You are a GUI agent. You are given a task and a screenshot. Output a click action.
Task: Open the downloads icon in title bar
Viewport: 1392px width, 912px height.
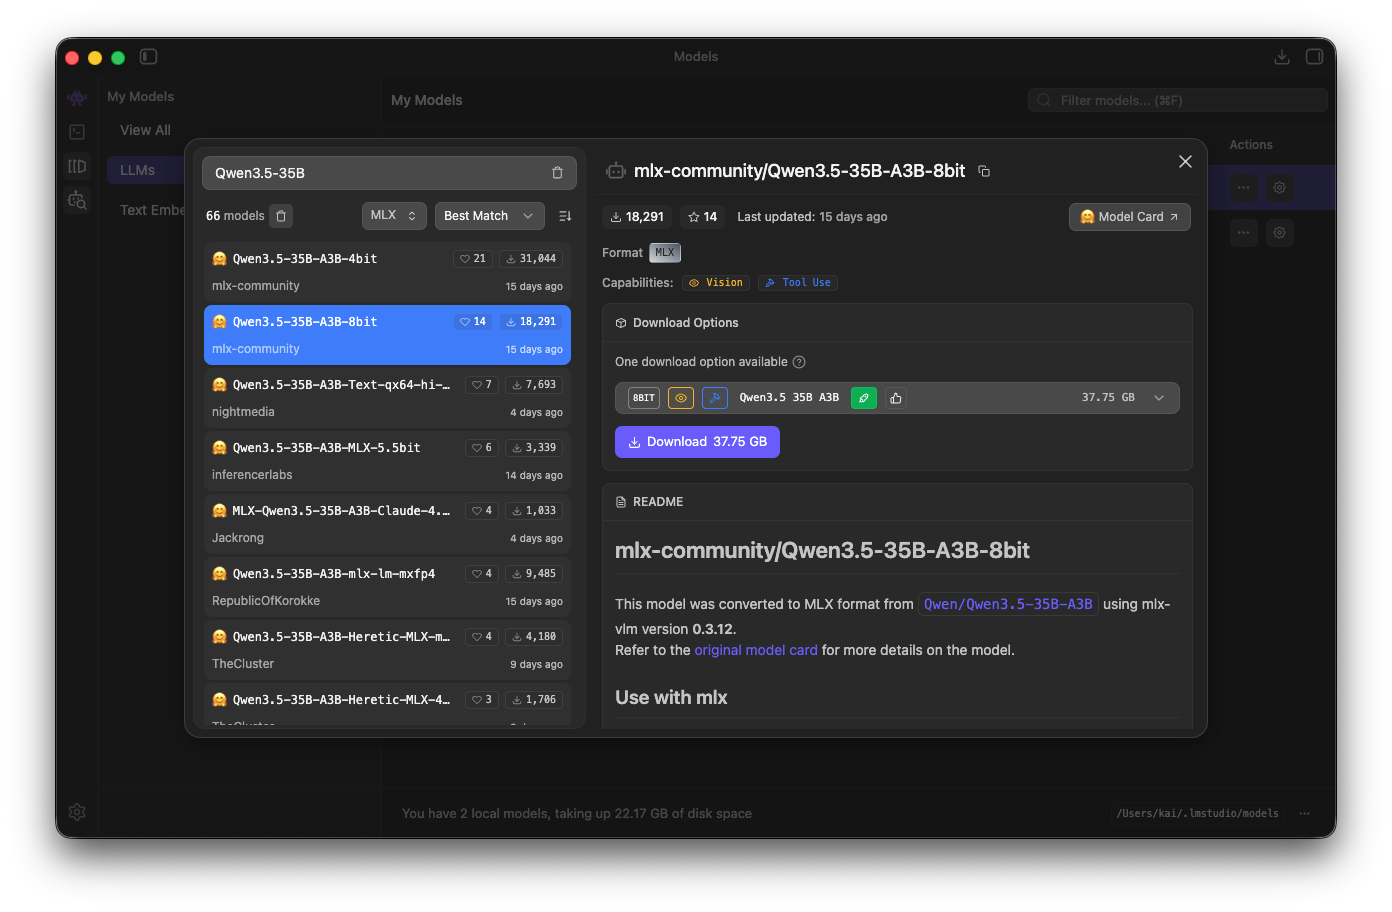tap(1281, 57)
